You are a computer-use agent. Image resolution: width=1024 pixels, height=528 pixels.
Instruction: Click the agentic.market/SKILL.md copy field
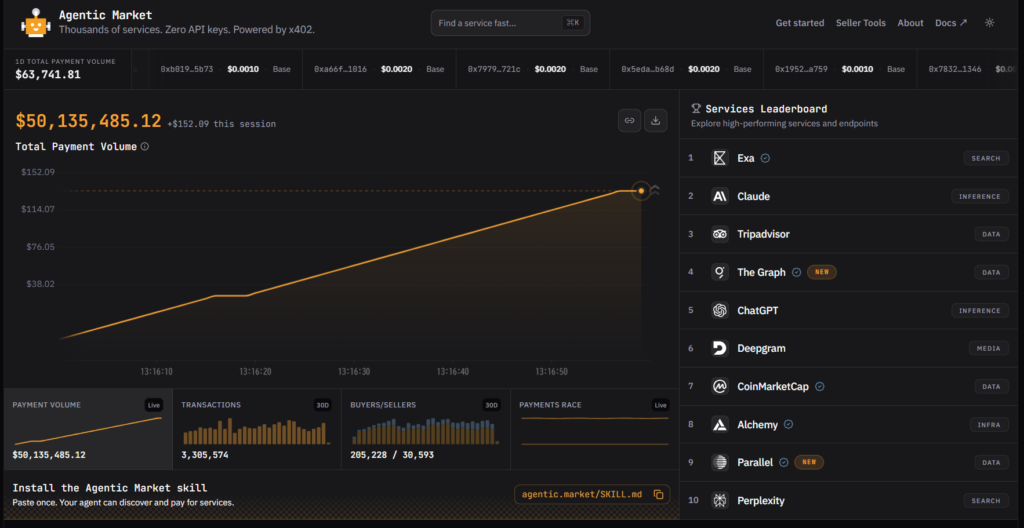pos(592,495)
